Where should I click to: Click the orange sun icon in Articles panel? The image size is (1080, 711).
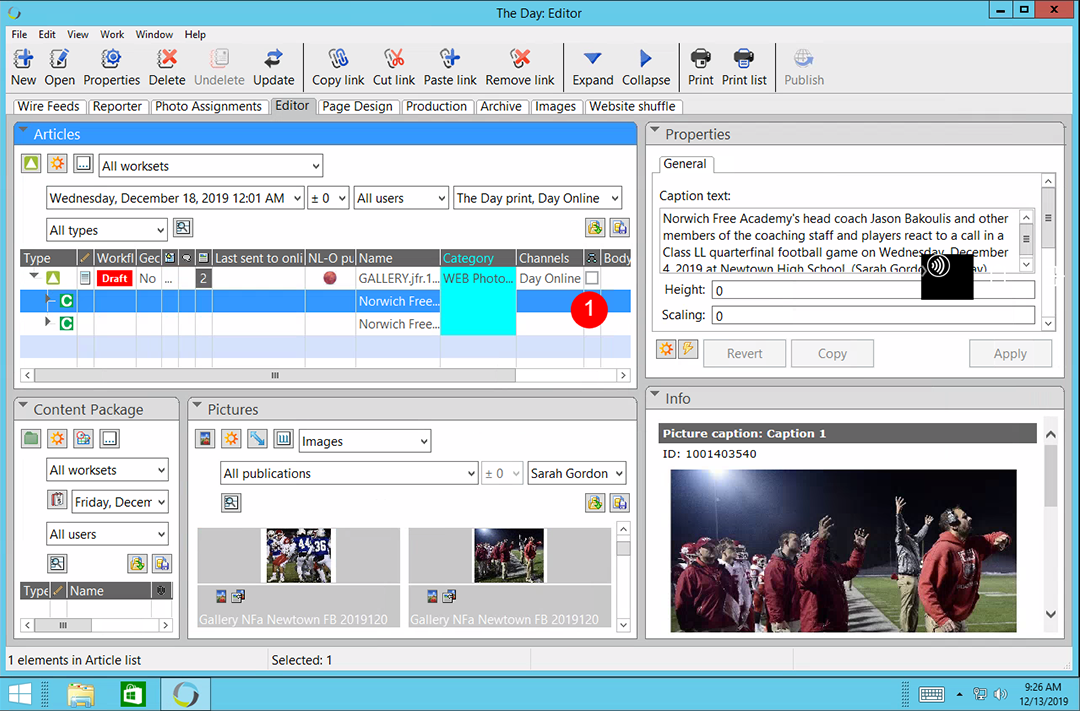[x=57, y=164]
